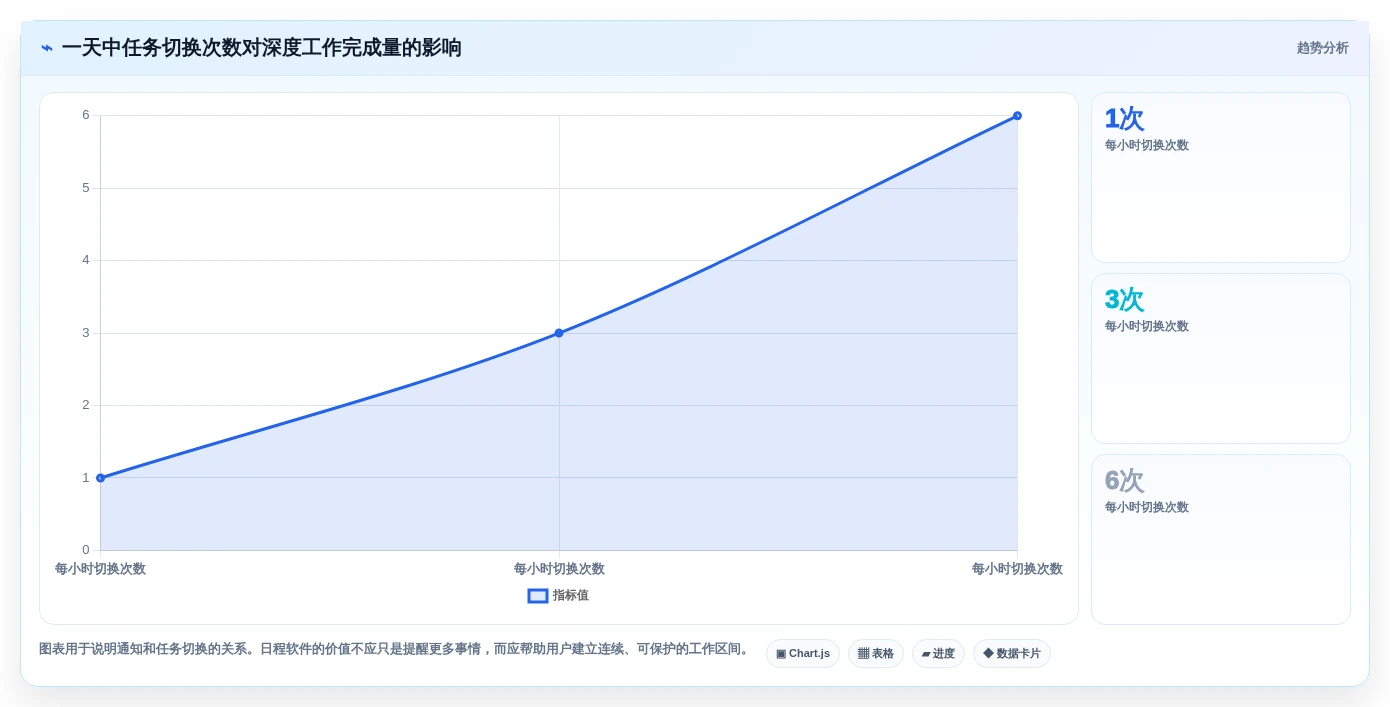
Task: Click the Chart.js tag chip
Action: pyautogui.click(x=802, y=654)
